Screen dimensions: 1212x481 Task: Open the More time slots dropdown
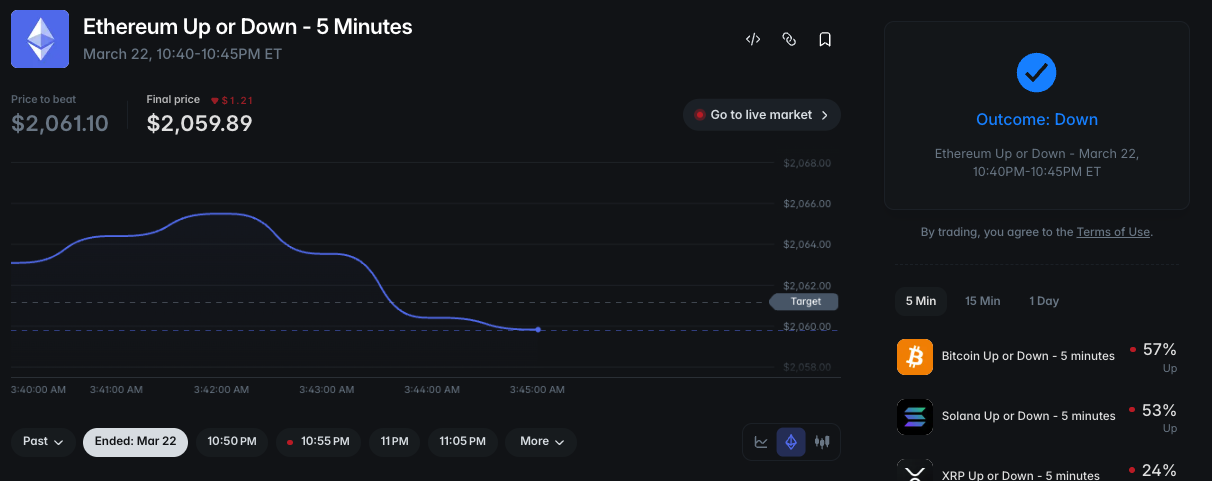click(542, 441)
